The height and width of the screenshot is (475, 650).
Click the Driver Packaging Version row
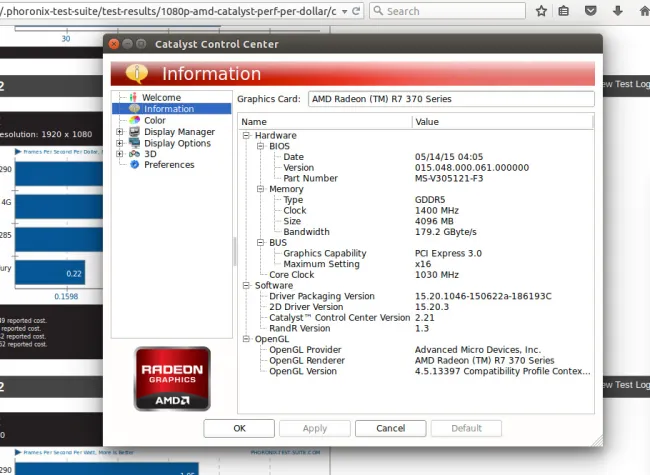416,296
